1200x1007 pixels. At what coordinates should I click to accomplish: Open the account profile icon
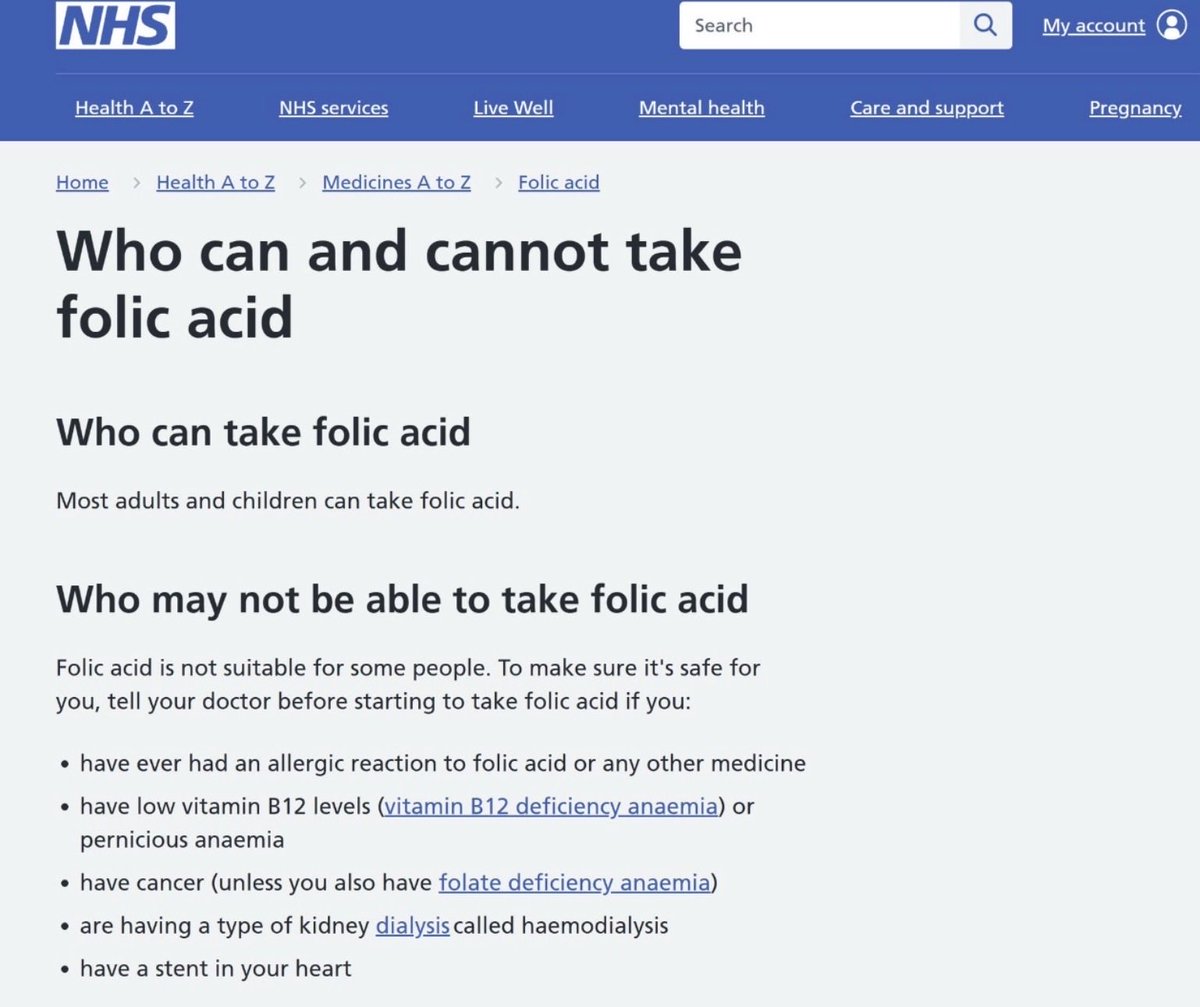pyautogui.click(x=1171, y=25)
